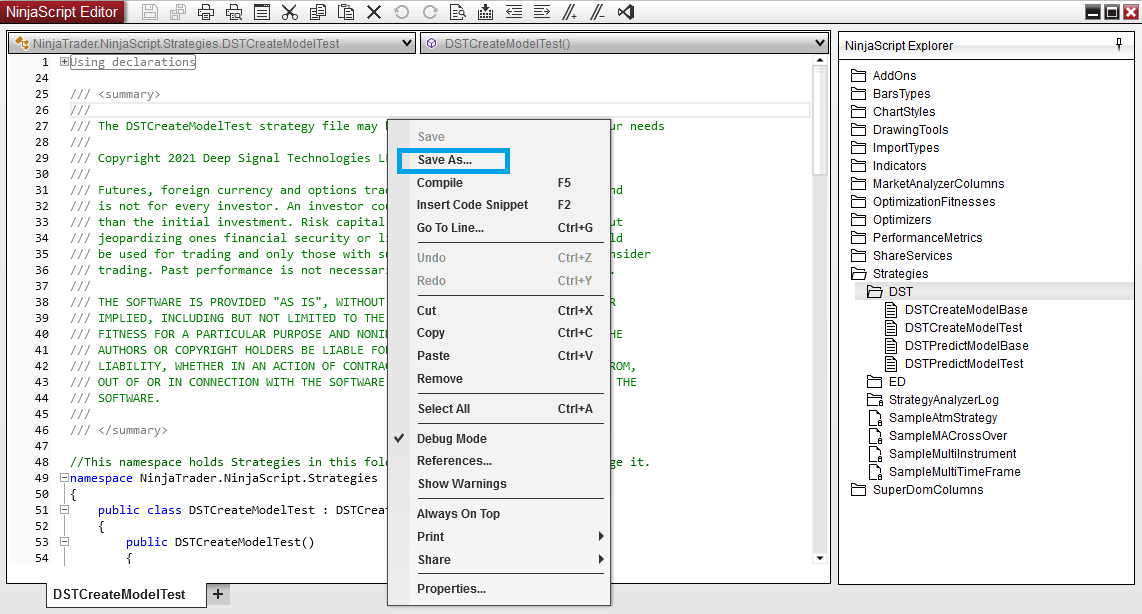Collapse the Strategies folder

[859, 274]
